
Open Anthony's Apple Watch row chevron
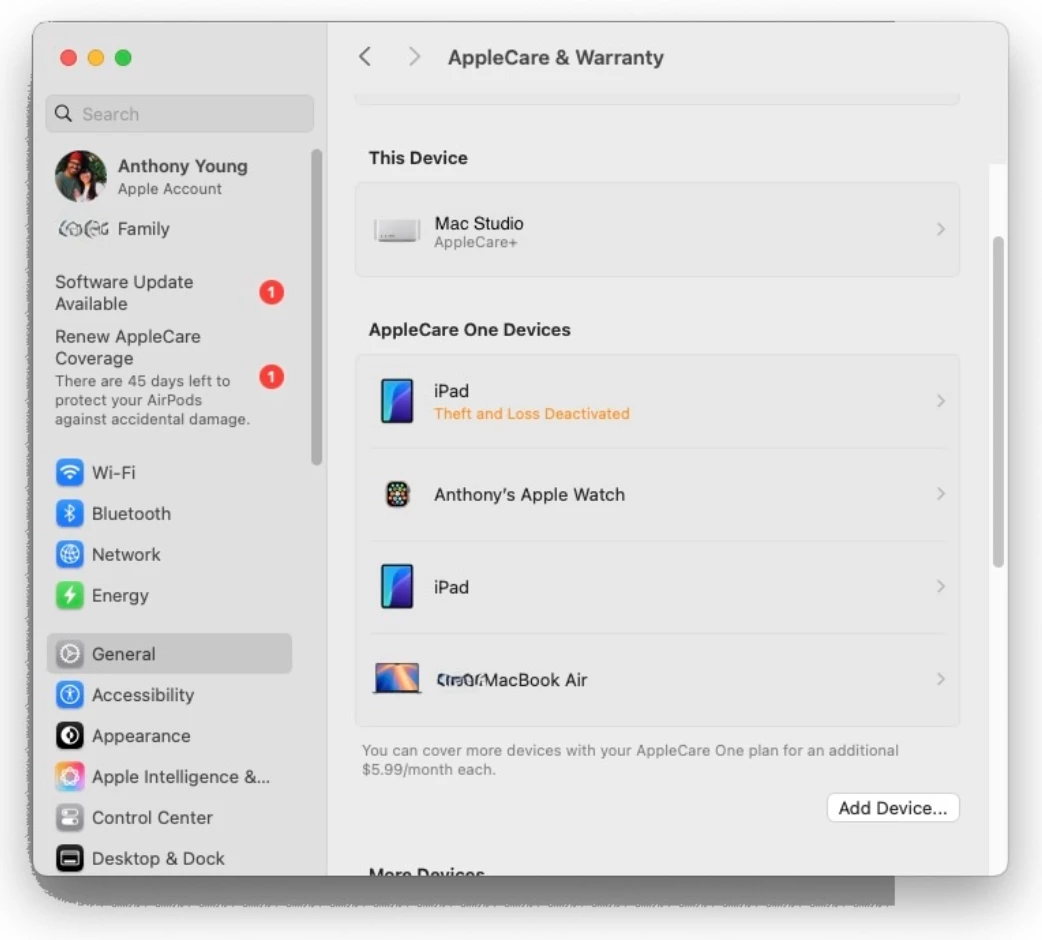pos(940,494)
